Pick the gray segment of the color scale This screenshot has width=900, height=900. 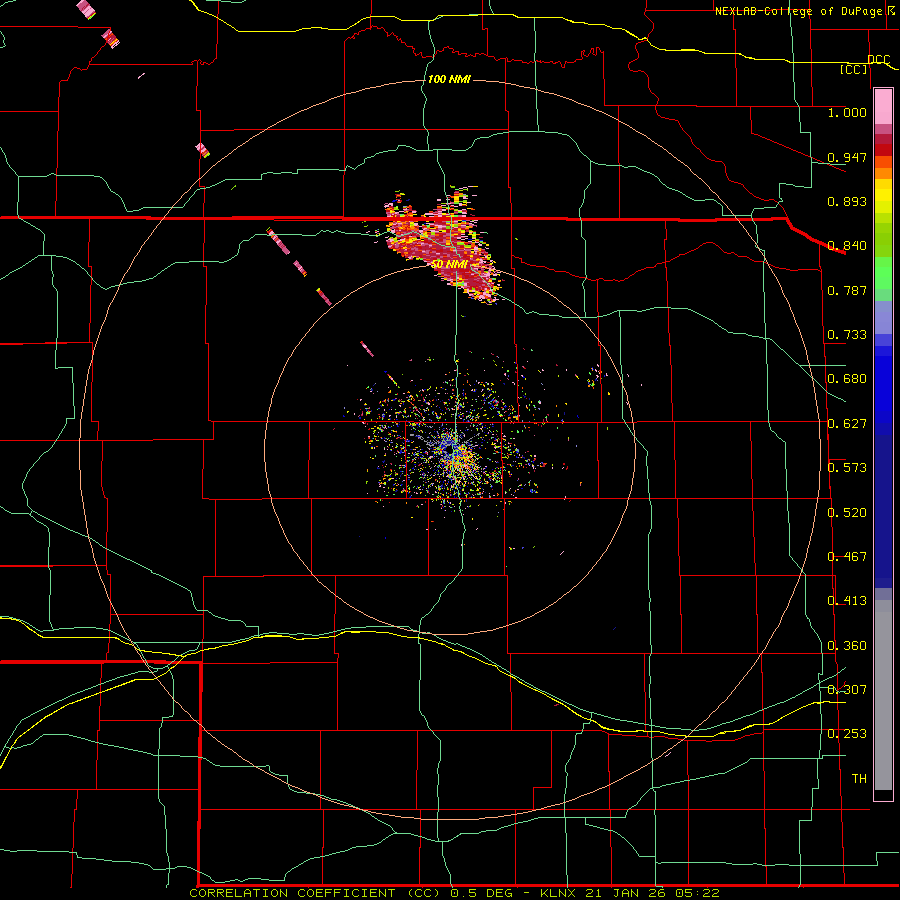(x=883, y=695)
